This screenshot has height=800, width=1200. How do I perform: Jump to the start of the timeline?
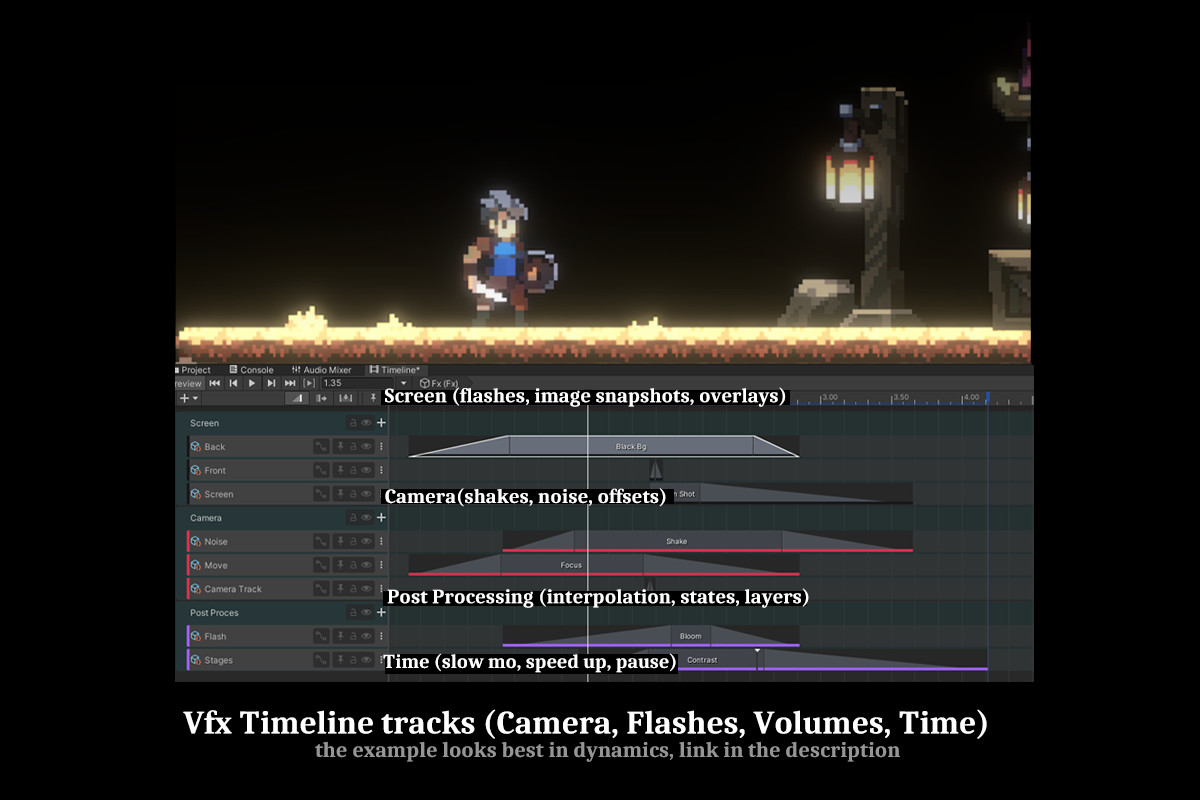click(214, 383)
